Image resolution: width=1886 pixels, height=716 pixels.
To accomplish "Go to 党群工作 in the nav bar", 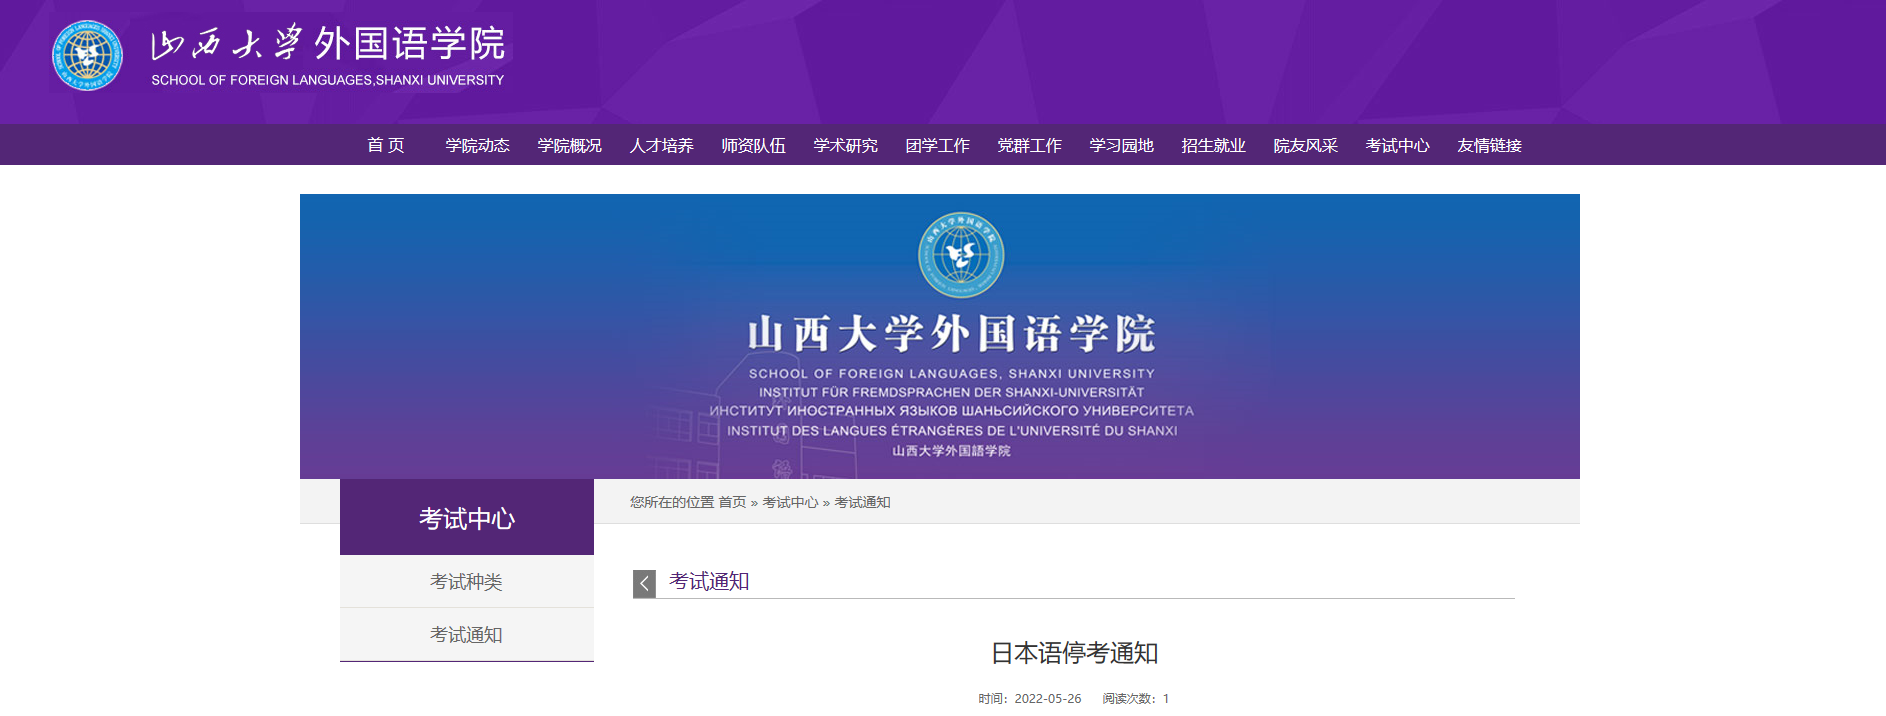I will click(x=1030, y=145).
